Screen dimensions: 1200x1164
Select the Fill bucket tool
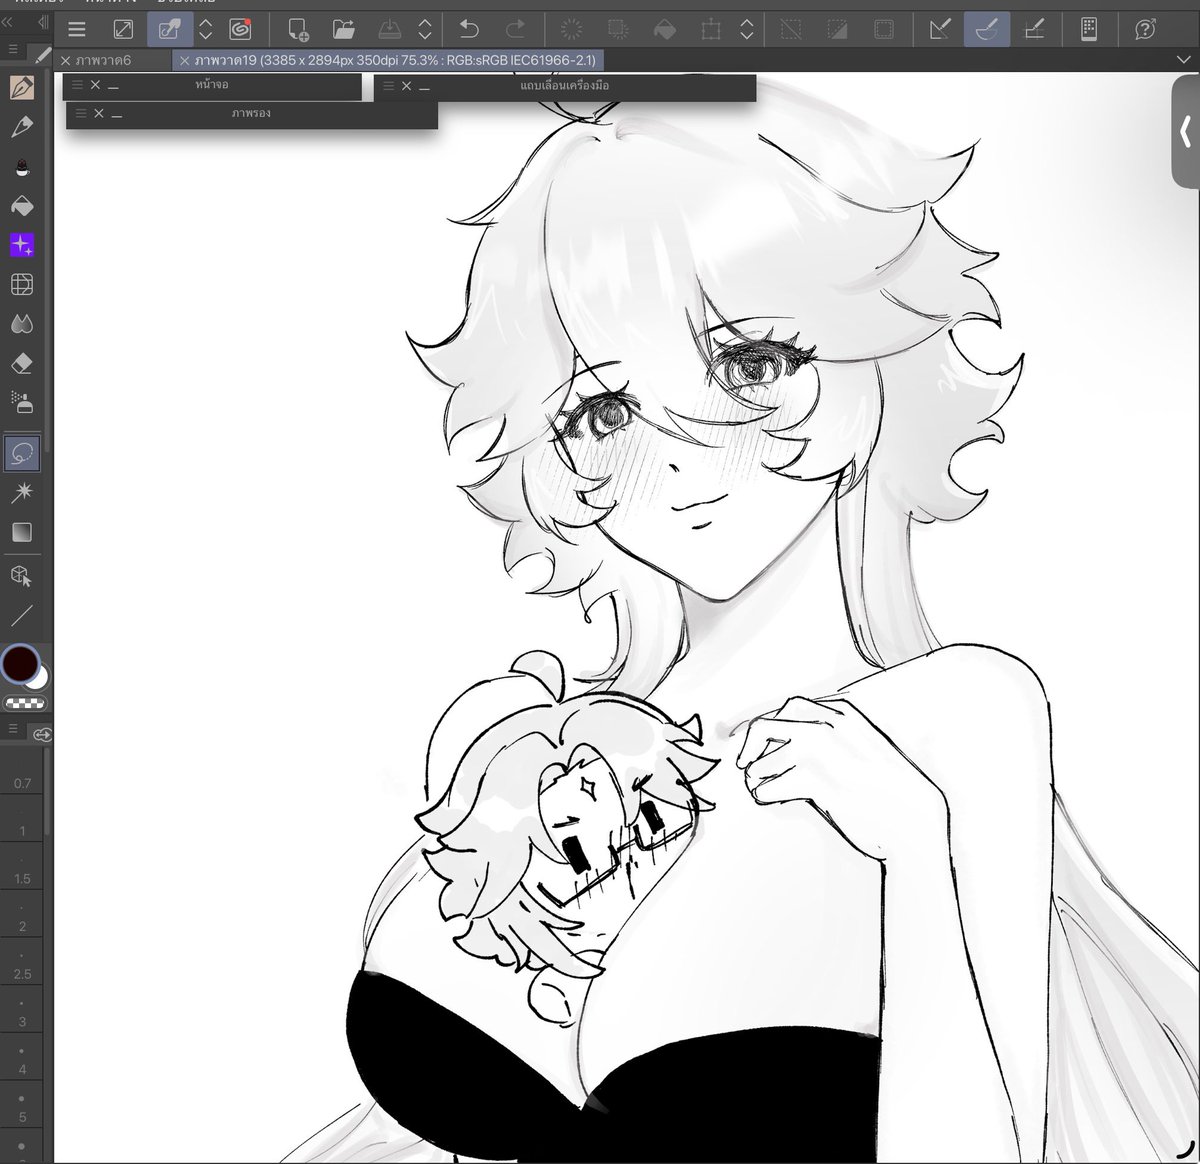pyautogui.click(x=22, y=205)
